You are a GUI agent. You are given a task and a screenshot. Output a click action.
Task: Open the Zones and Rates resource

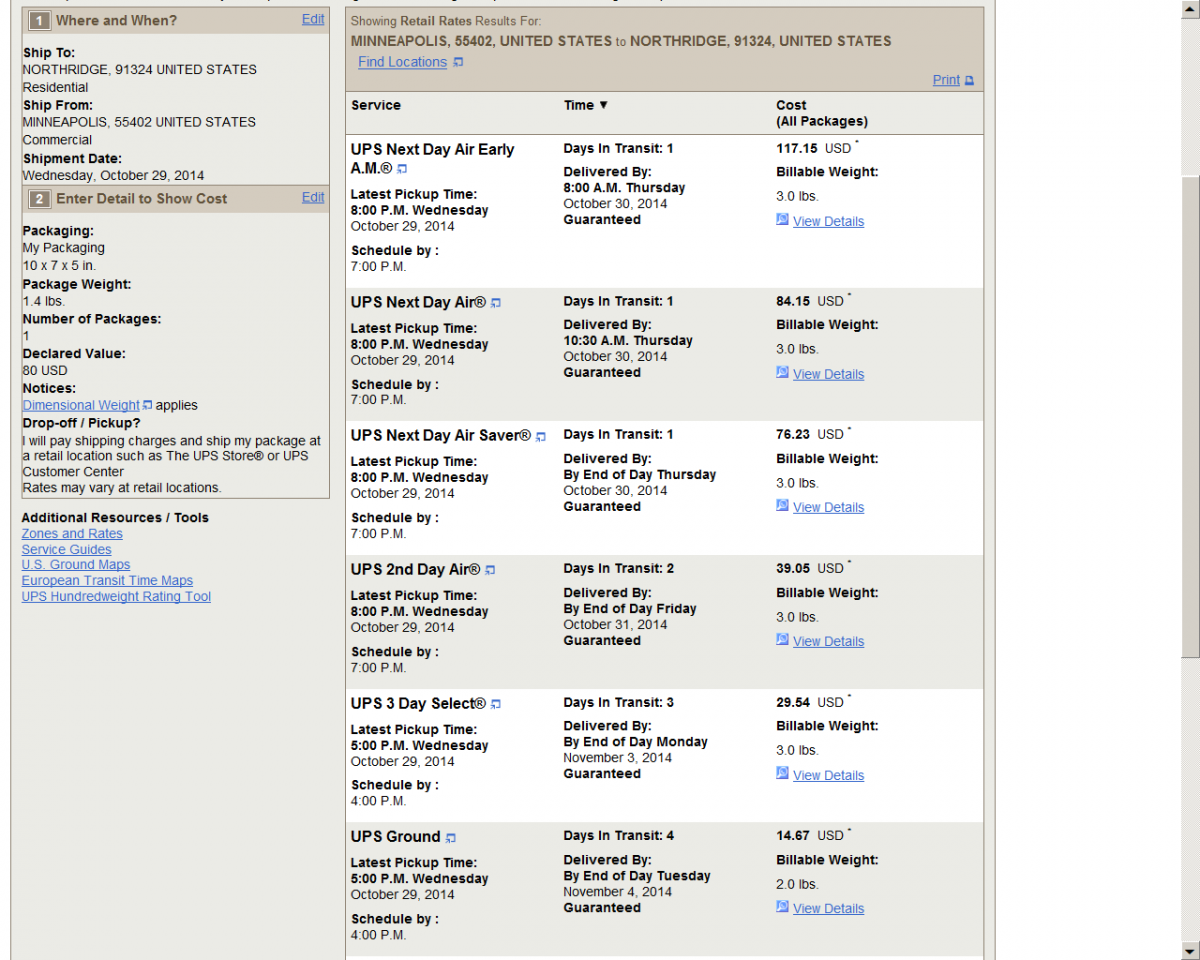(72, 534)
